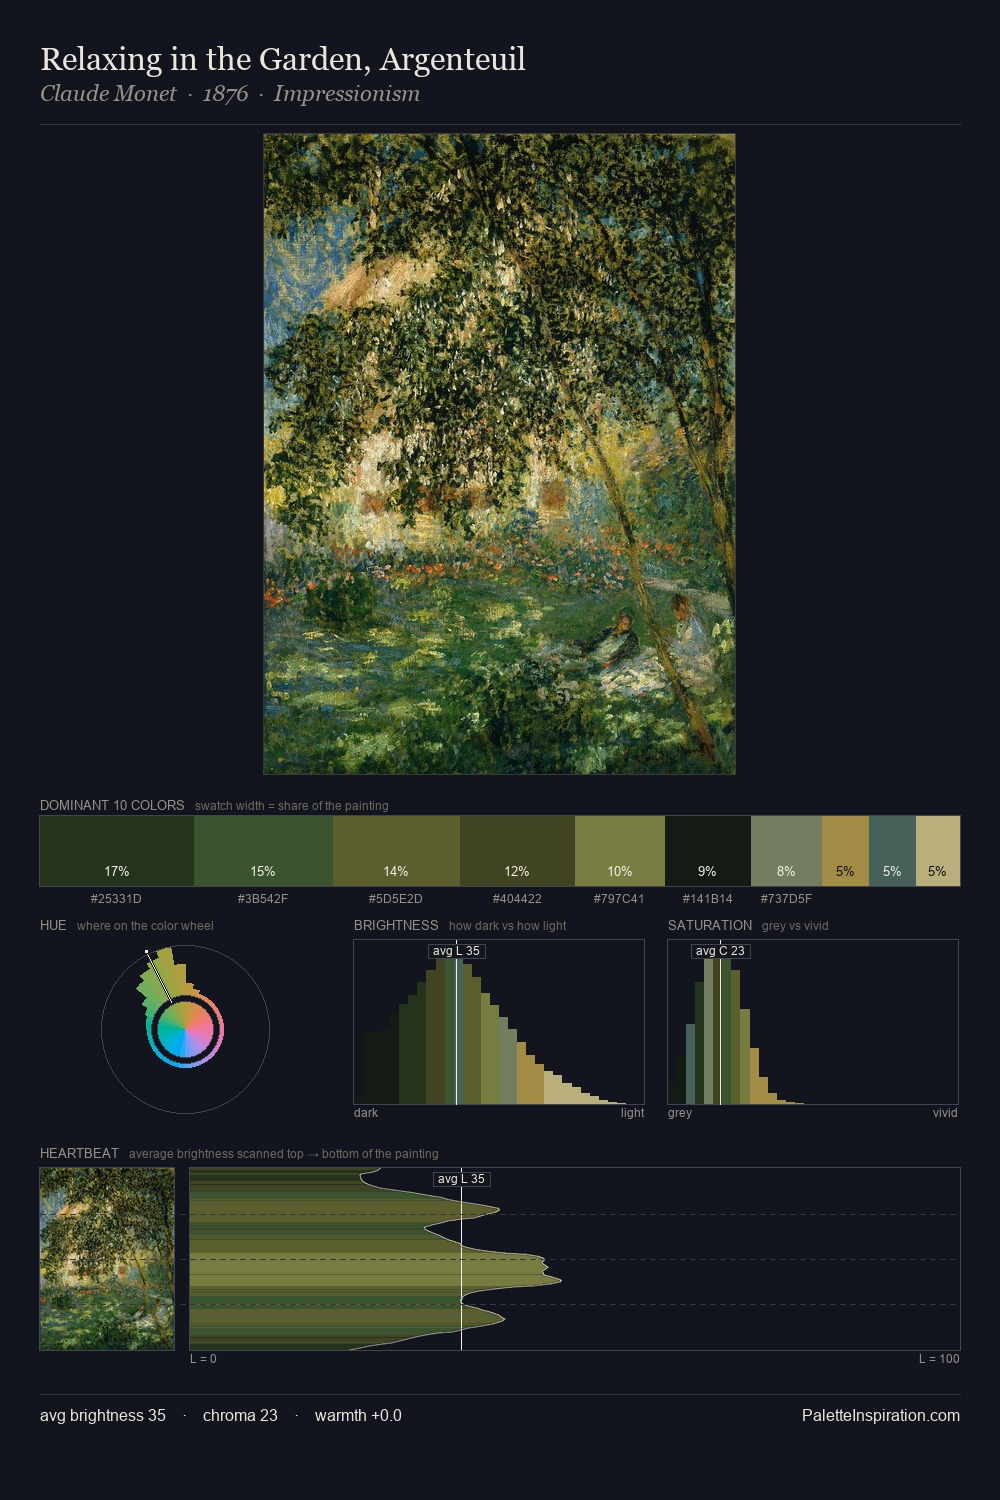Click hex code #404422

(x=517, y=899)
